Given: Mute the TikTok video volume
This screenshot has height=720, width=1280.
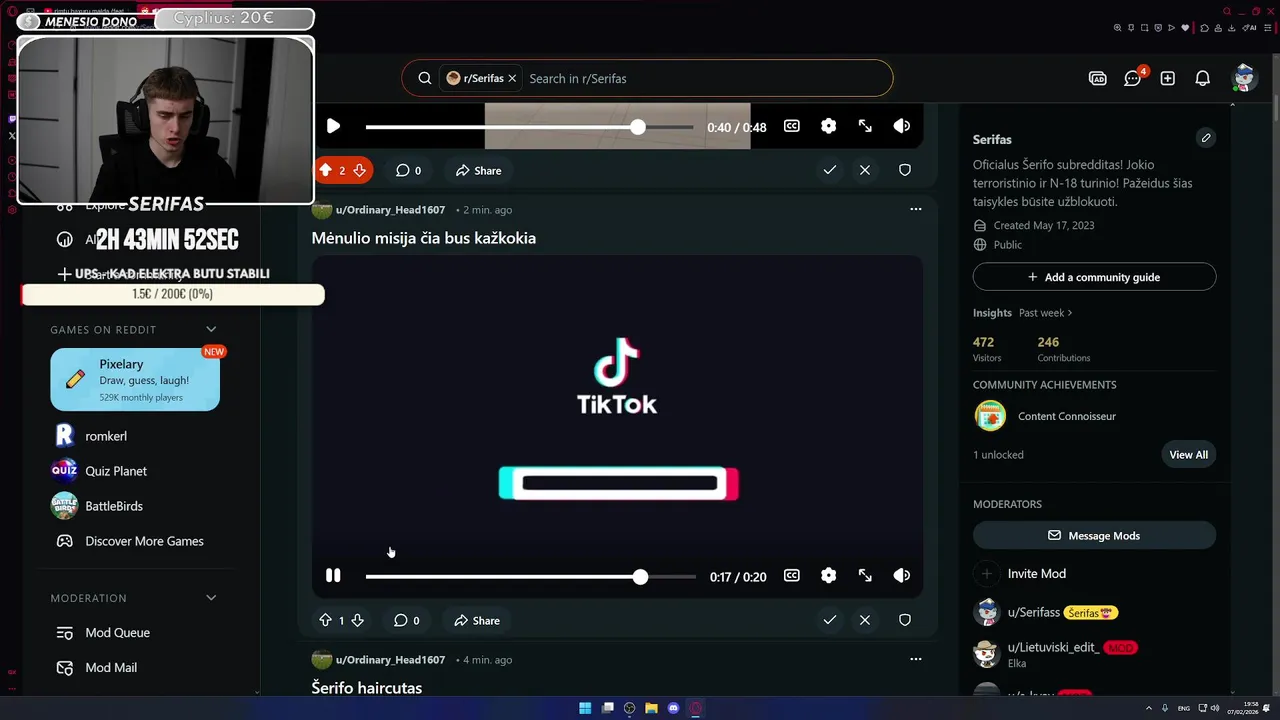Looking at the screenshot, I should (x=901, y=576).
